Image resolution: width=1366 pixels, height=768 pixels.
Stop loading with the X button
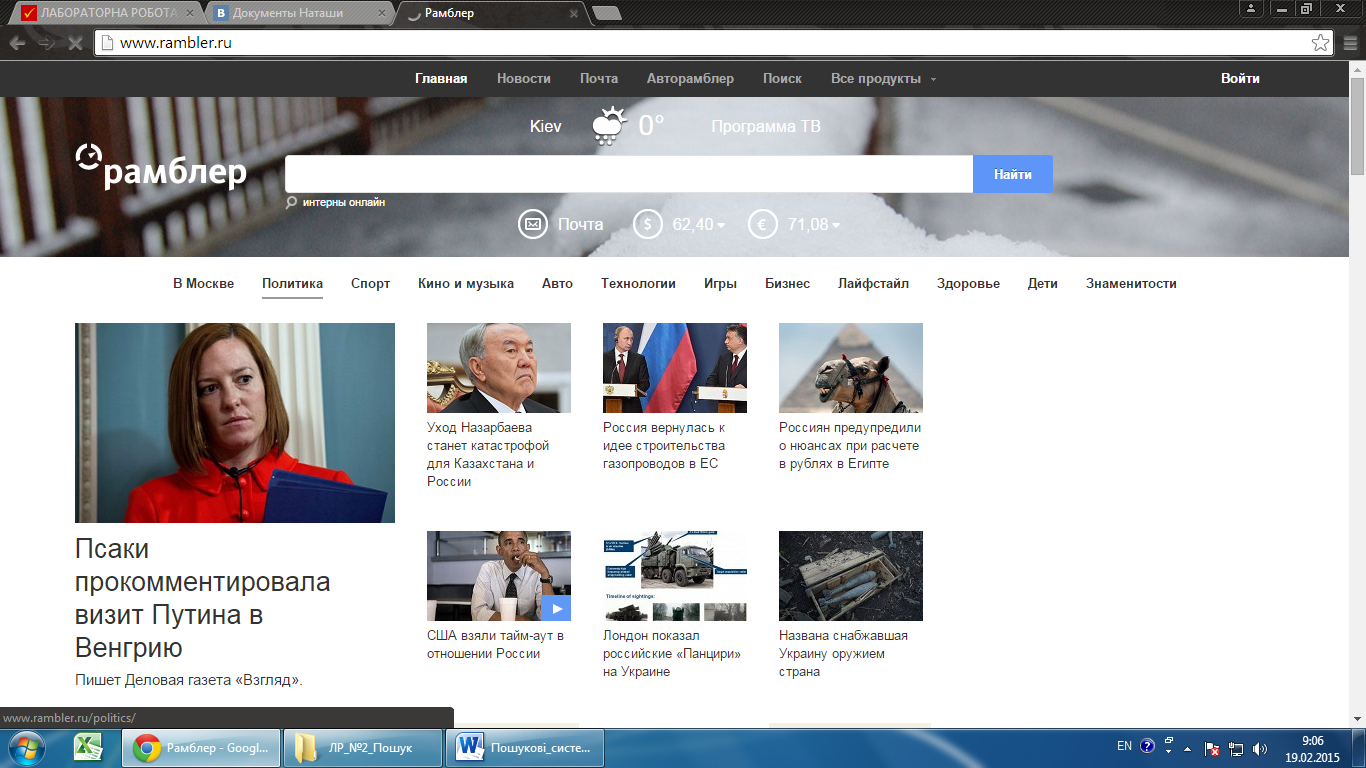pyautogui.click(x=74, y=43)
